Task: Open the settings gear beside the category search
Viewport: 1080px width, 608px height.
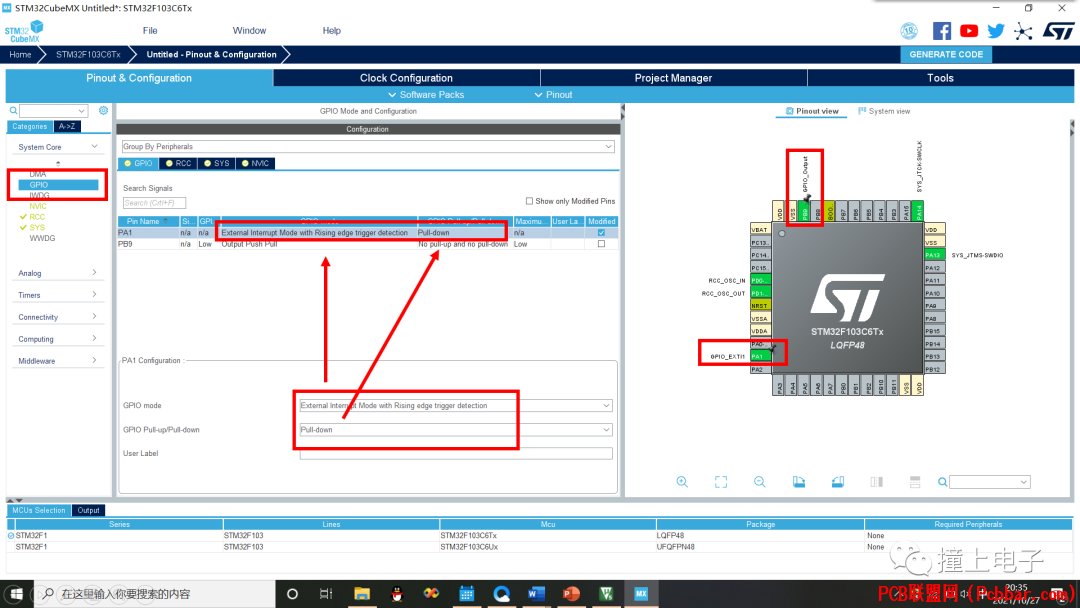Action: tap(103, 110)
